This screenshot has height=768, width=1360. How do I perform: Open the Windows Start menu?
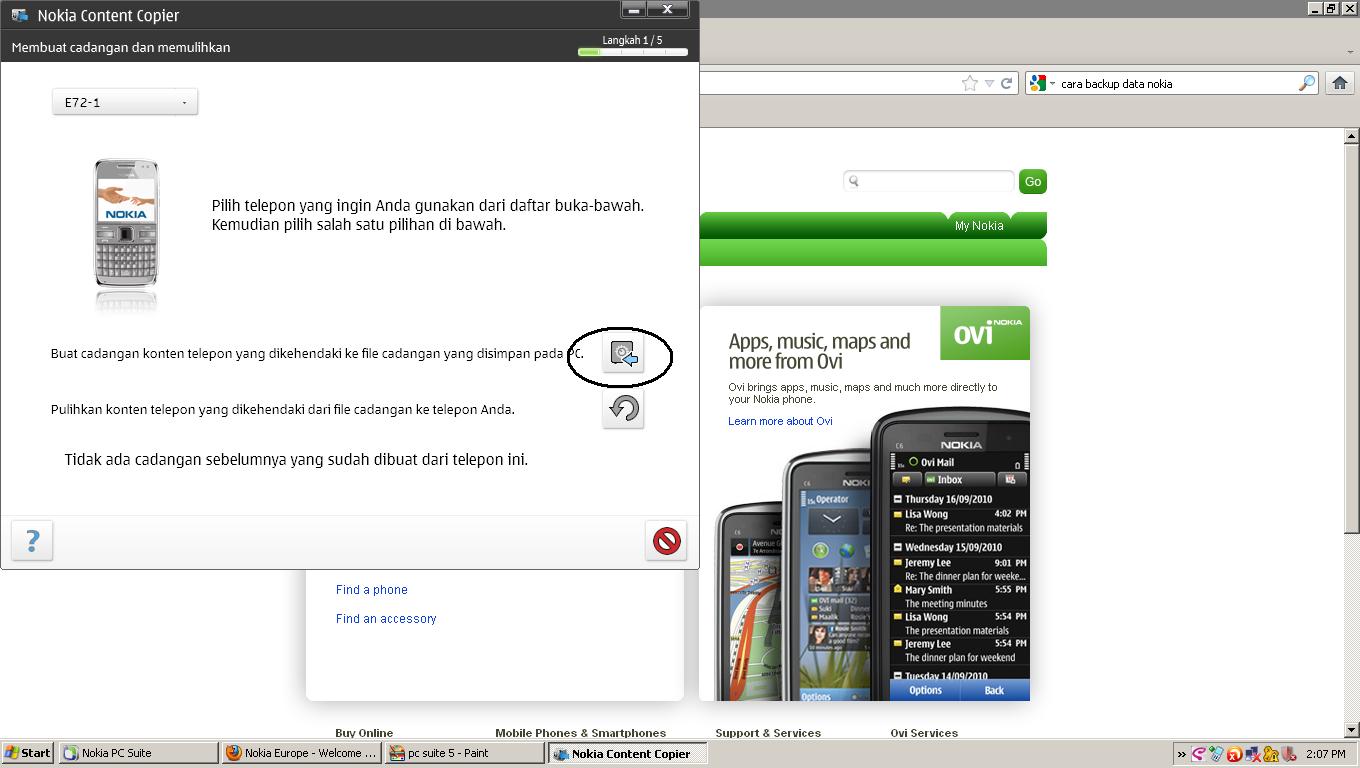point(27,753)
